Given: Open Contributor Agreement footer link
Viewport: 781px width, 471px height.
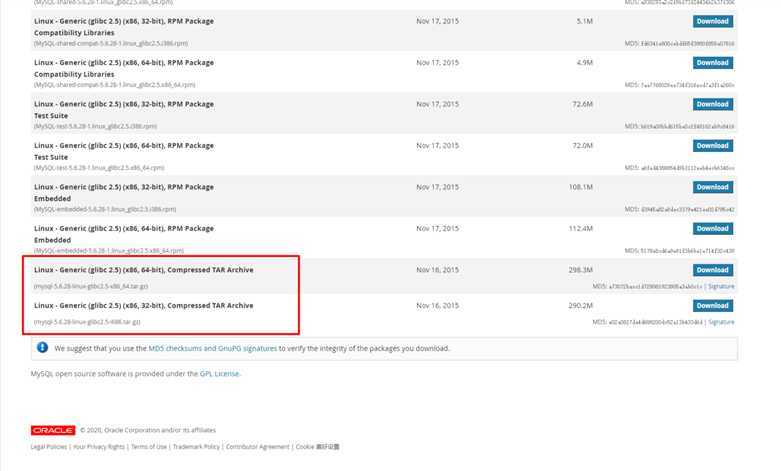Looking at the screenshot, I should 258,447.
